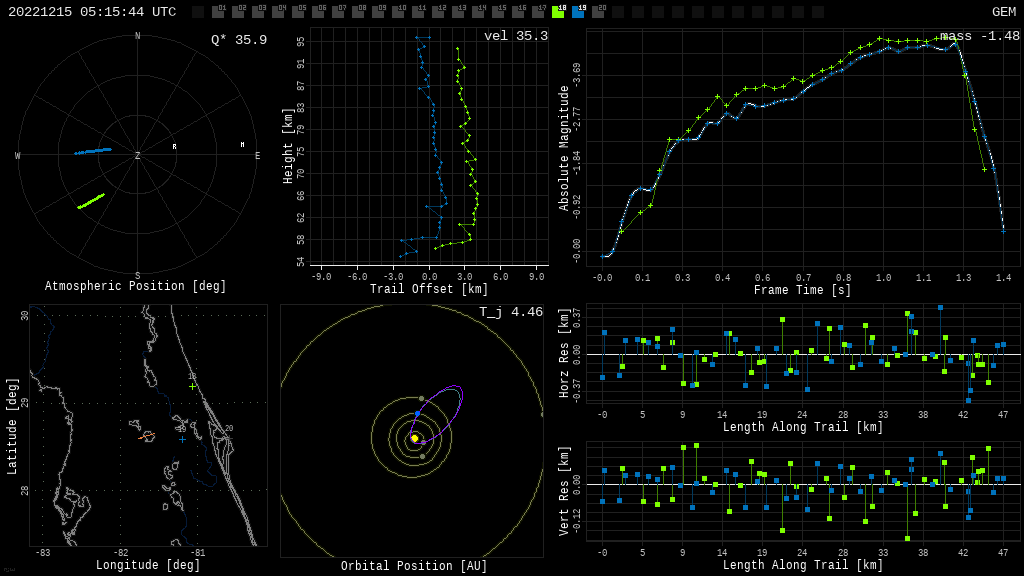Image resolution: width=1024 pixels, height=576 pixels.
Task: Click the yellow Sun dot in orbit plot
Action: [414, 438]
